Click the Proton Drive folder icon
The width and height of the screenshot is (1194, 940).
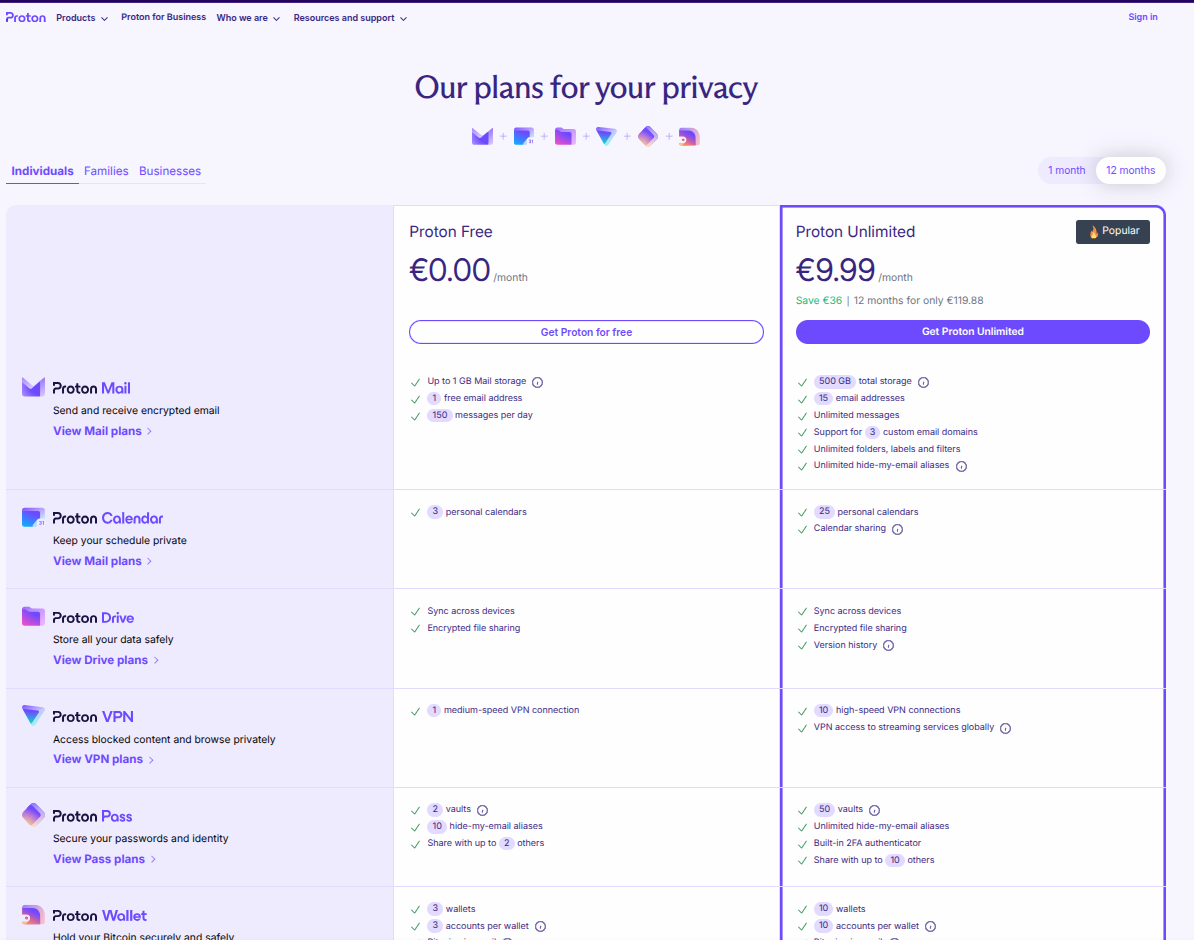[33, 617]
